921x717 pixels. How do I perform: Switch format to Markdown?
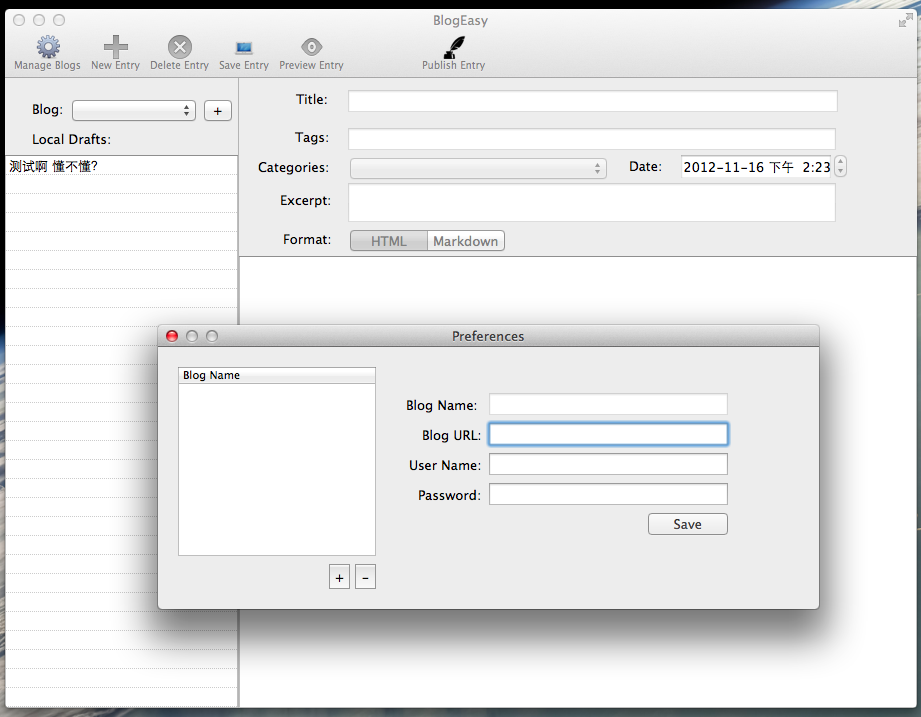[465, 241]
